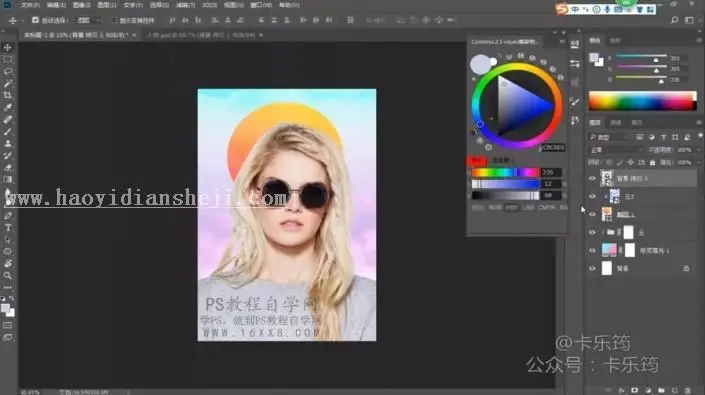Viewport: 705px width, 395px height.
Task: Open the Layers panel flyout menu
Action: tap(699, 122)
